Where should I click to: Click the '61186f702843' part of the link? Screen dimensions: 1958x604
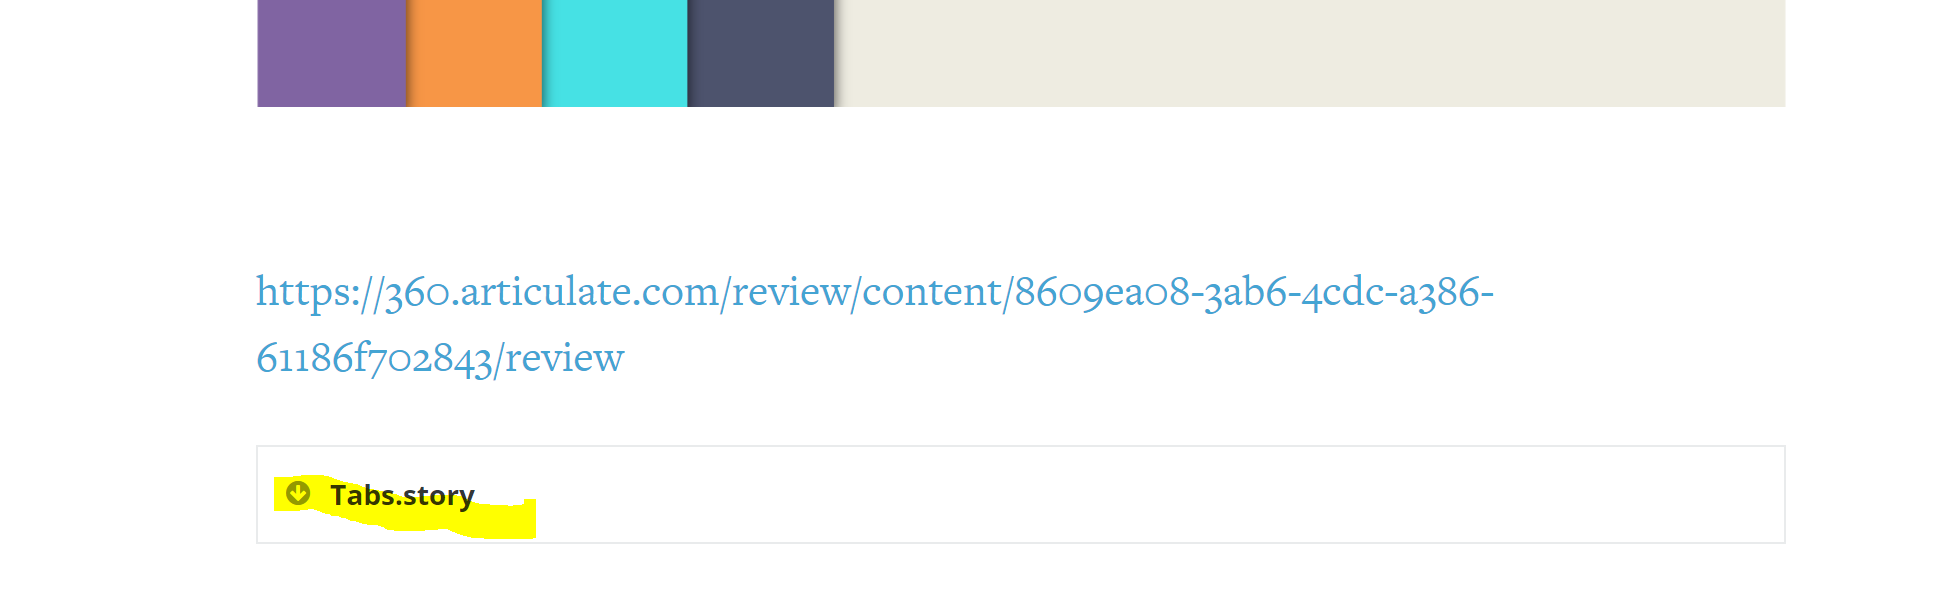click(374, 358)
